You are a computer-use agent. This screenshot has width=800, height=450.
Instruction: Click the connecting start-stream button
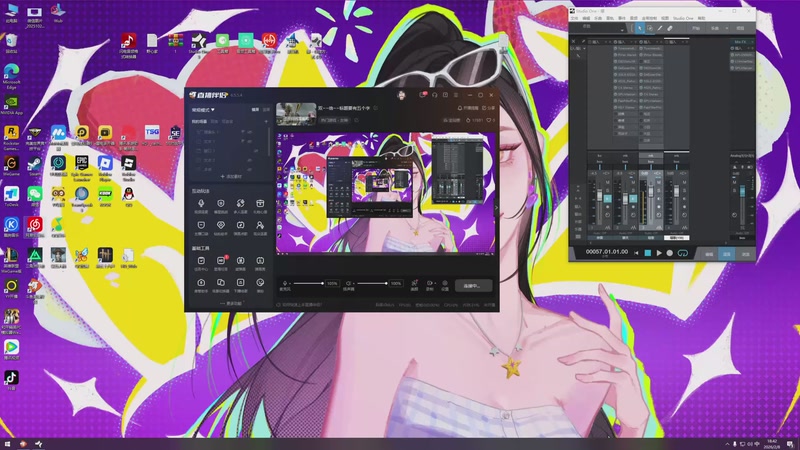[473, 286]
